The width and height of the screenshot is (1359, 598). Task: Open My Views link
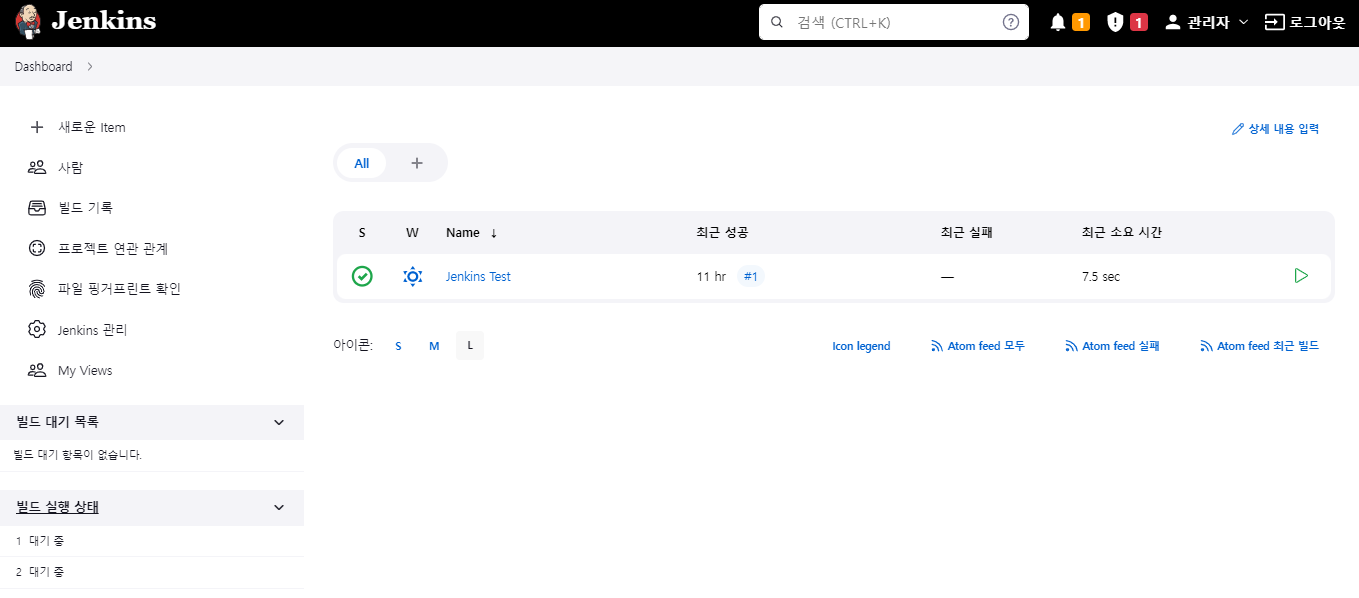click(x=85, y=370)
